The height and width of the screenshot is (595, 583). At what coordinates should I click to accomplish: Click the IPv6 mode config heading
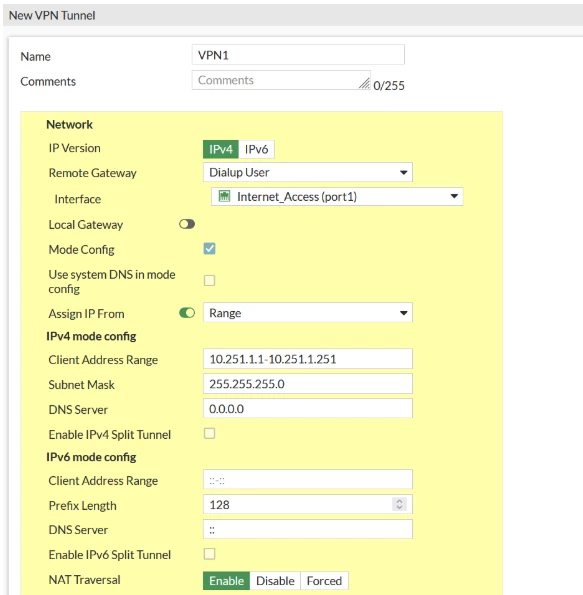click(x=91, y=457)
